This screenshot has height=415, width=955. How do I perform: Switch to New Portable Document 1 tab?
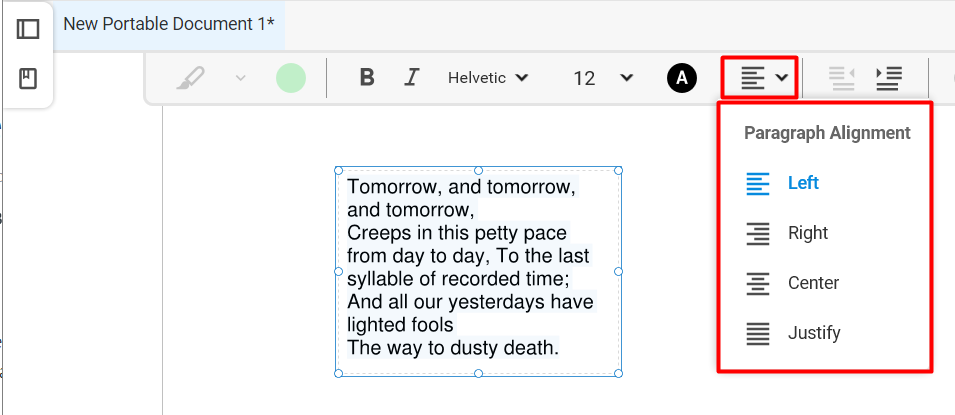tap(169, 24)
